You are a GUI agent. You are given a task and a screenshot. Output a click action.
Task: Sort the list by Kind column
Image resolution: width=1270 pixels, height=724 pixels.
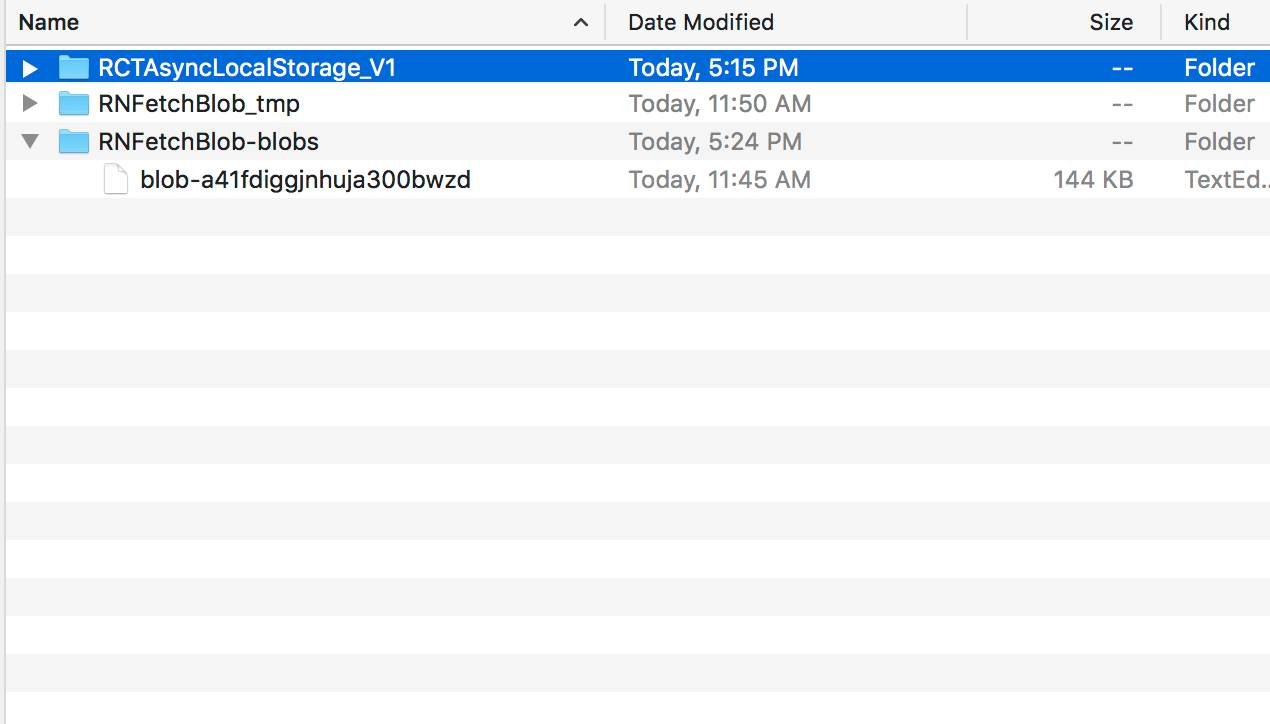coord(1207,22)
